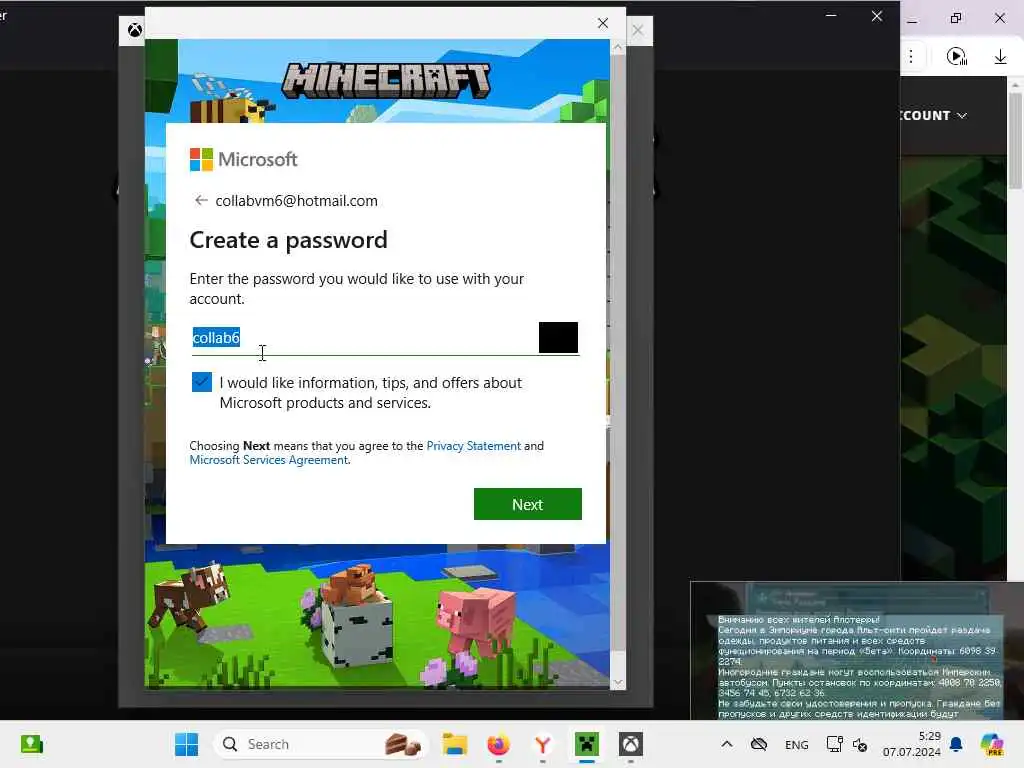This screenshot has height=768, width=1024.
Task: Uncheck the Microsoft offers information checkbox
Action: click(x=202, y=382)
